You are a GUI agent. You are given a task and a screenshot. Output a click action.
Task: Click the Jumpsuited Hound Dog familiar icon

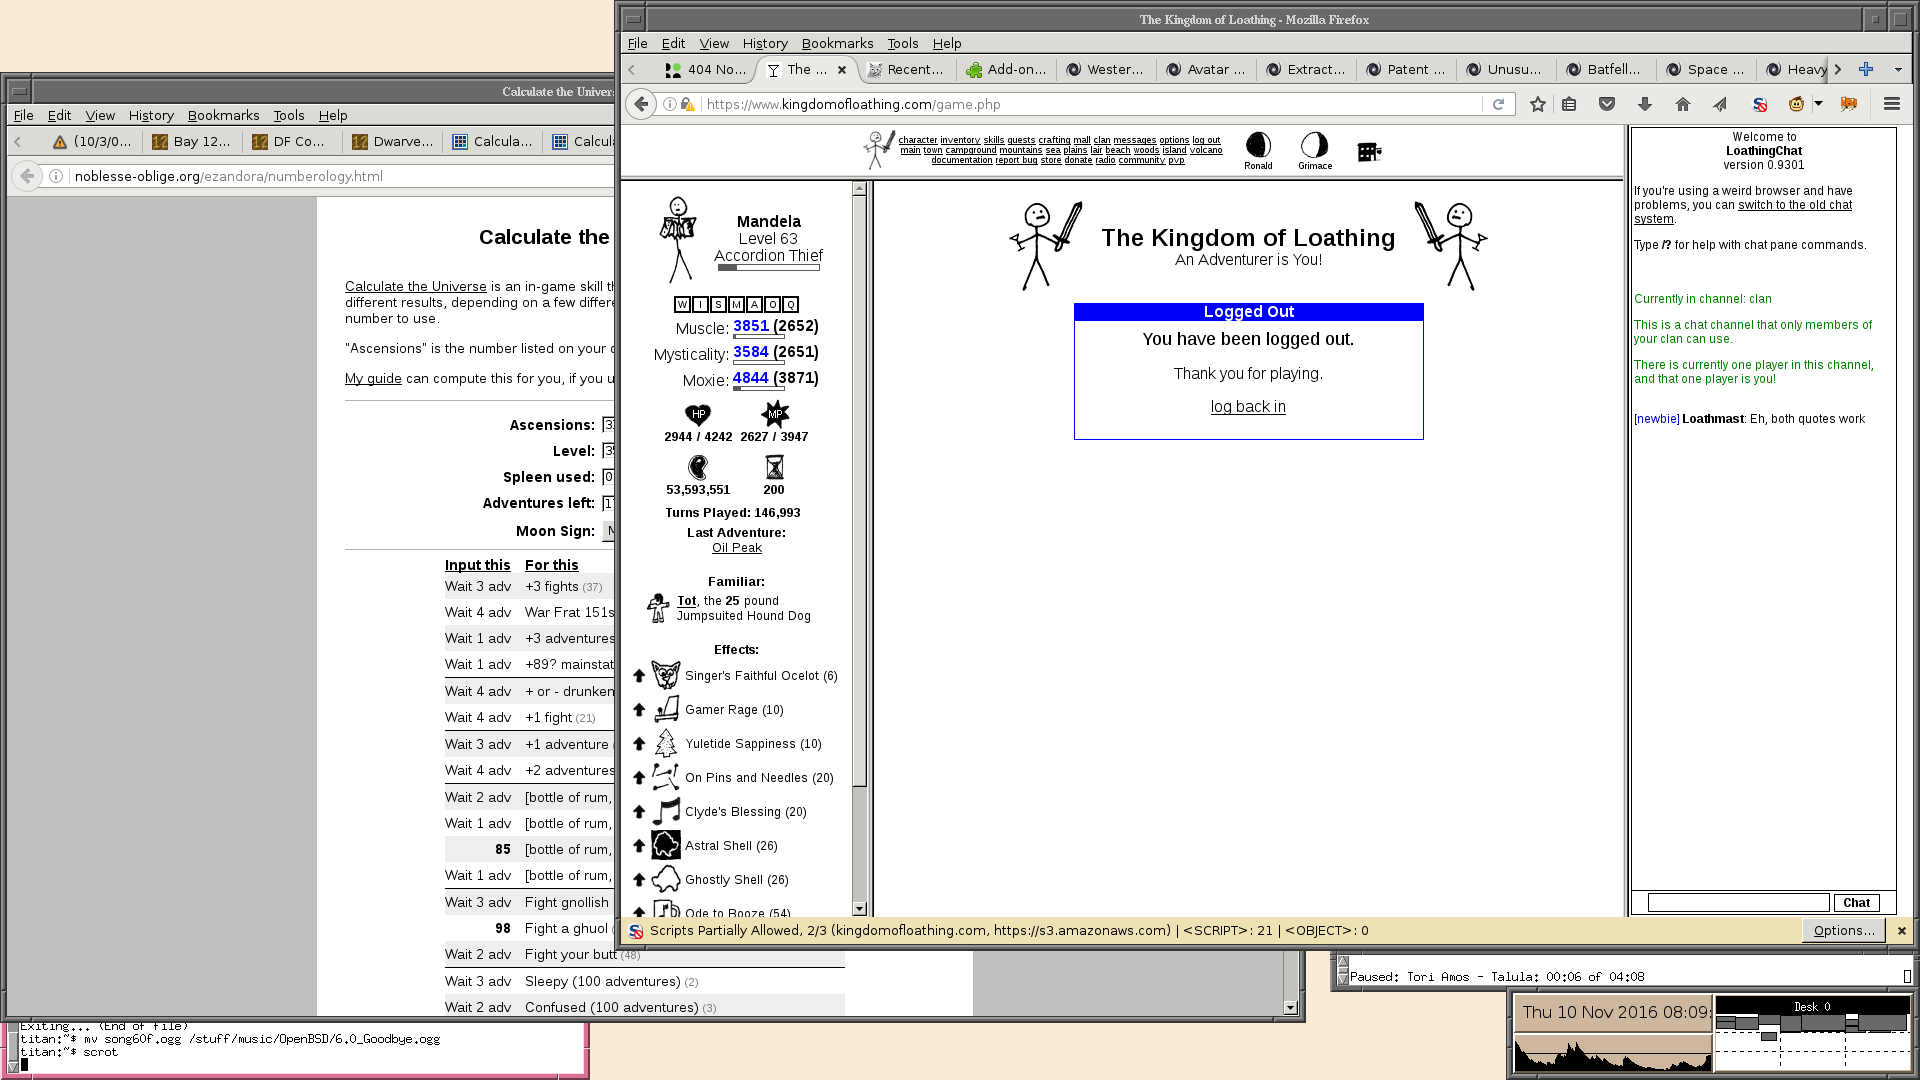tap(658, 607)
